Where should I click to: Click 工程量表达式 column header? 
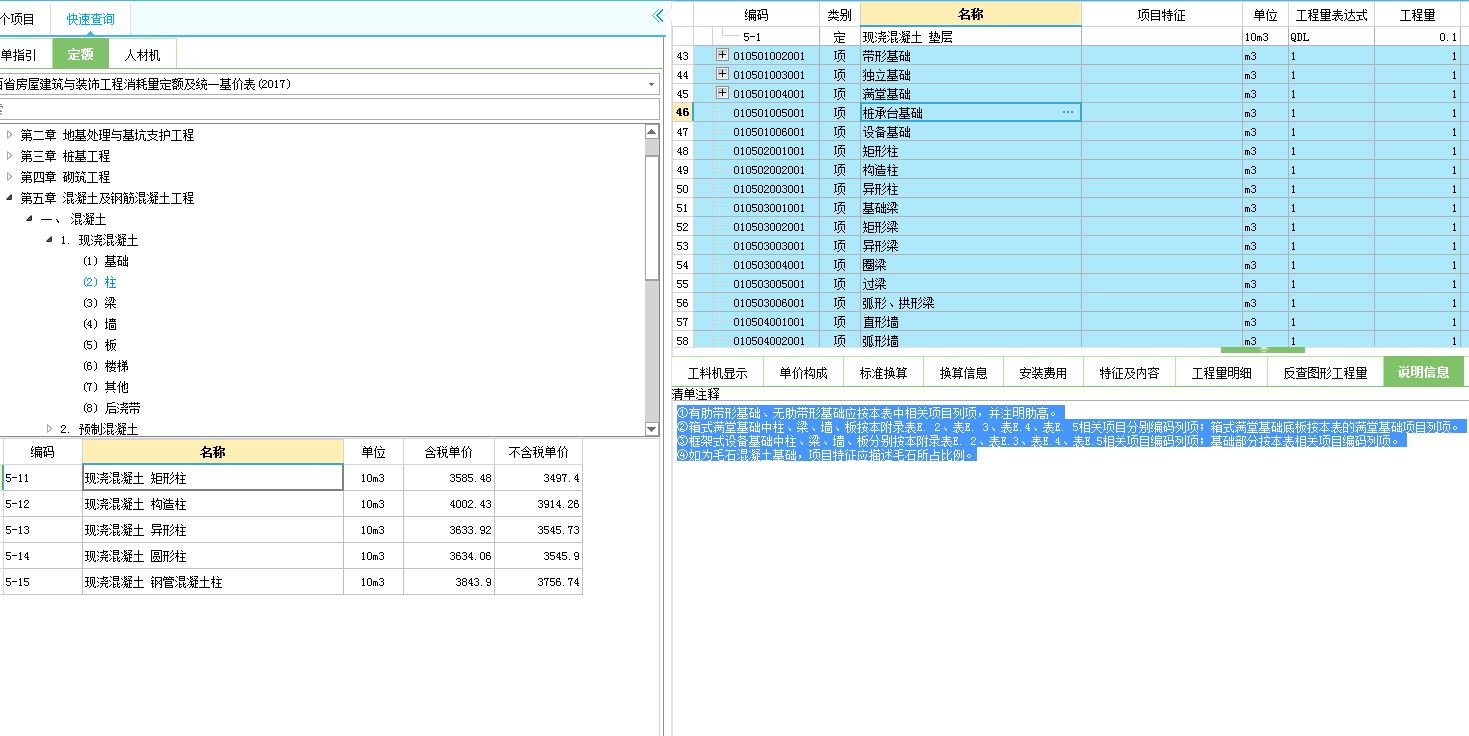click(1331, 15)
